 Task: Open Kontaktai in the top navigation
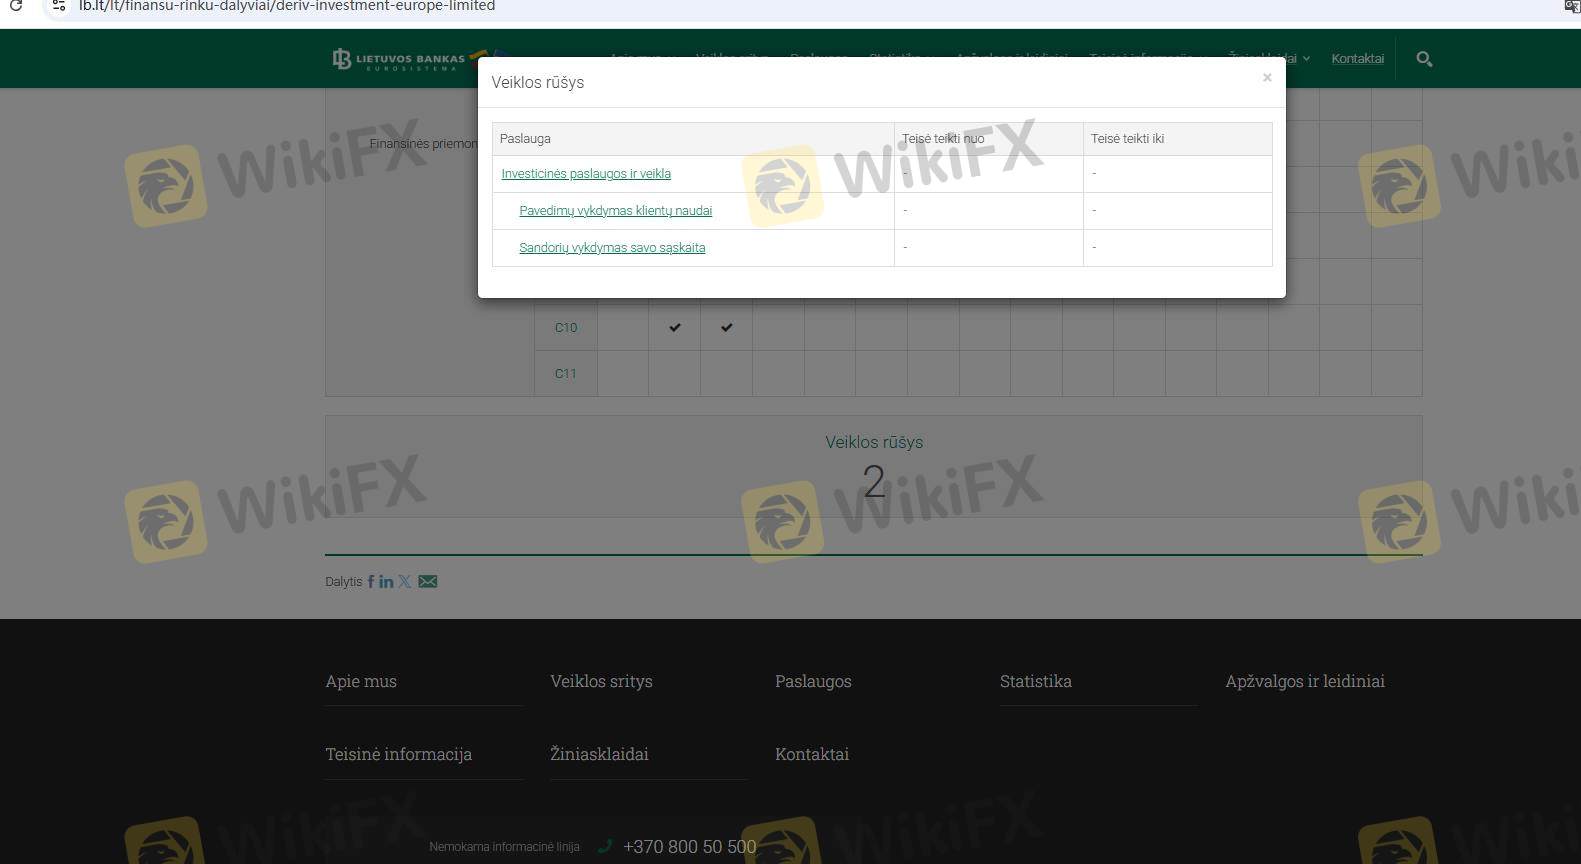coord(1357,59)
